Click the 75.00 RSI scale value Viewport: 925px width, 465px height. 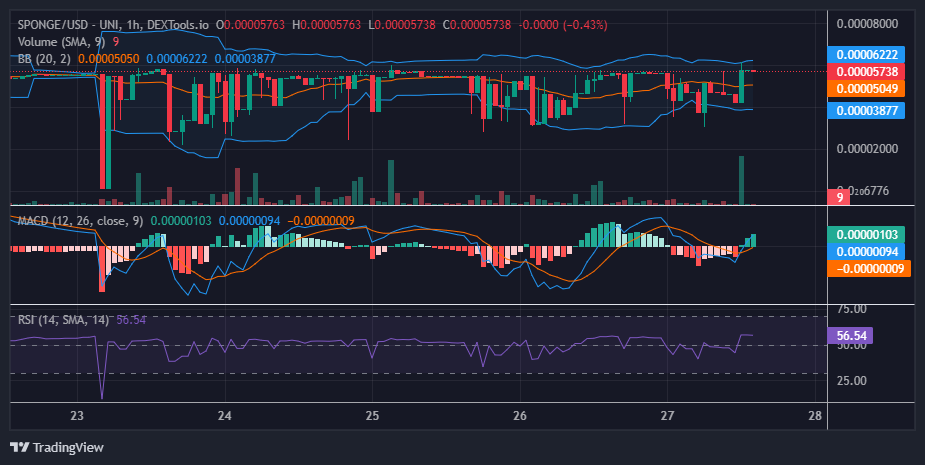tap(852, 309)
